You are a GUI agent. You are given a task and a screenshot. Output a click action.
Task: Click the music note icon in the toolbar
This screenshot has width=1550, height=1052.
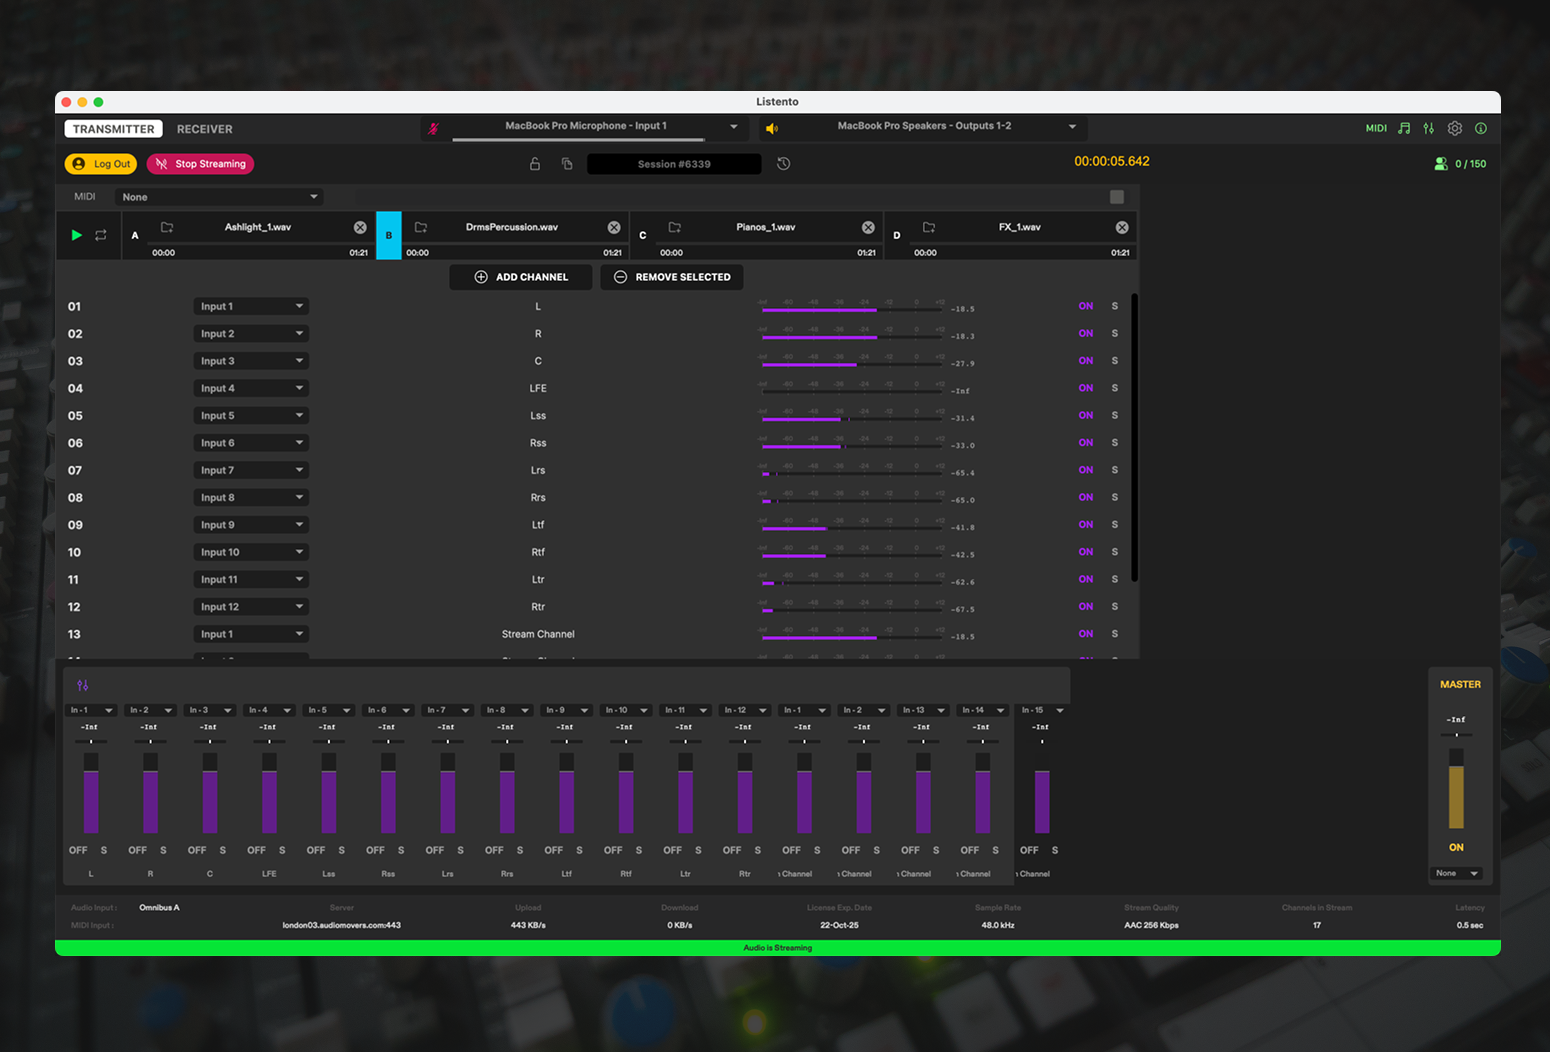click(x=1404, y=128)
